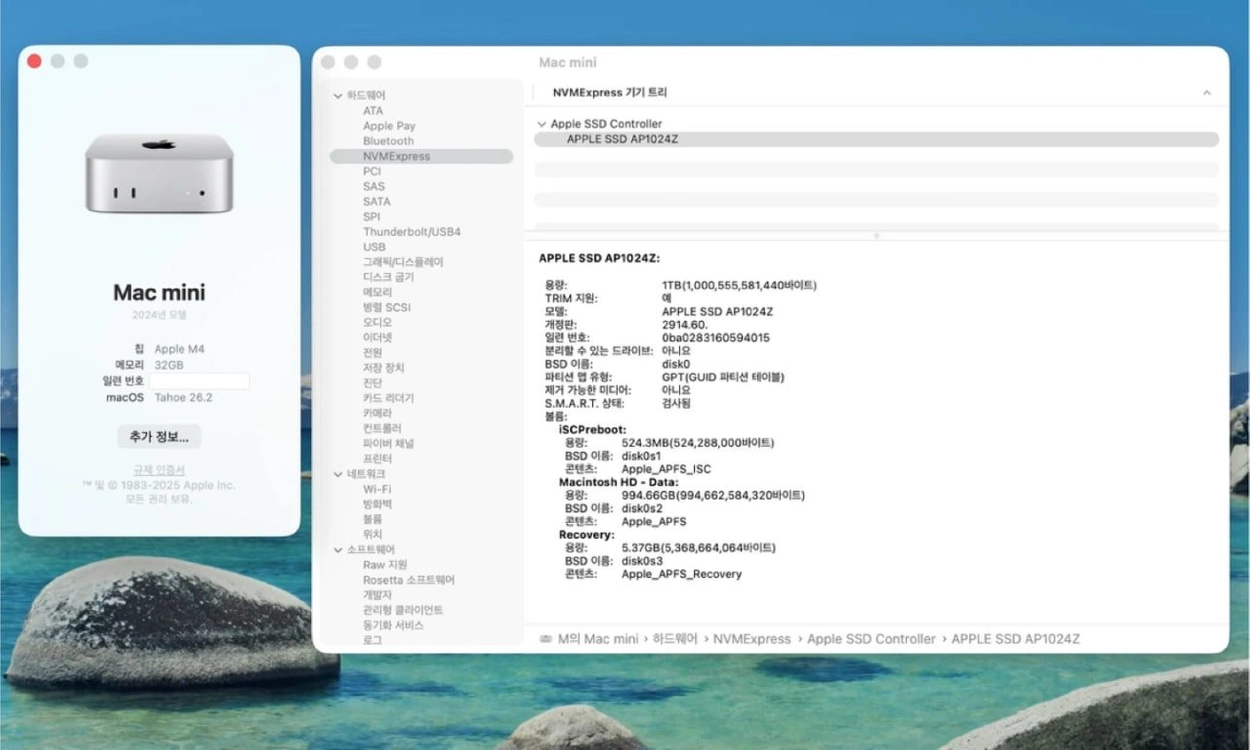Select 관리형 클라이언트 in sidebar
1250x750 pixels.
403,610
